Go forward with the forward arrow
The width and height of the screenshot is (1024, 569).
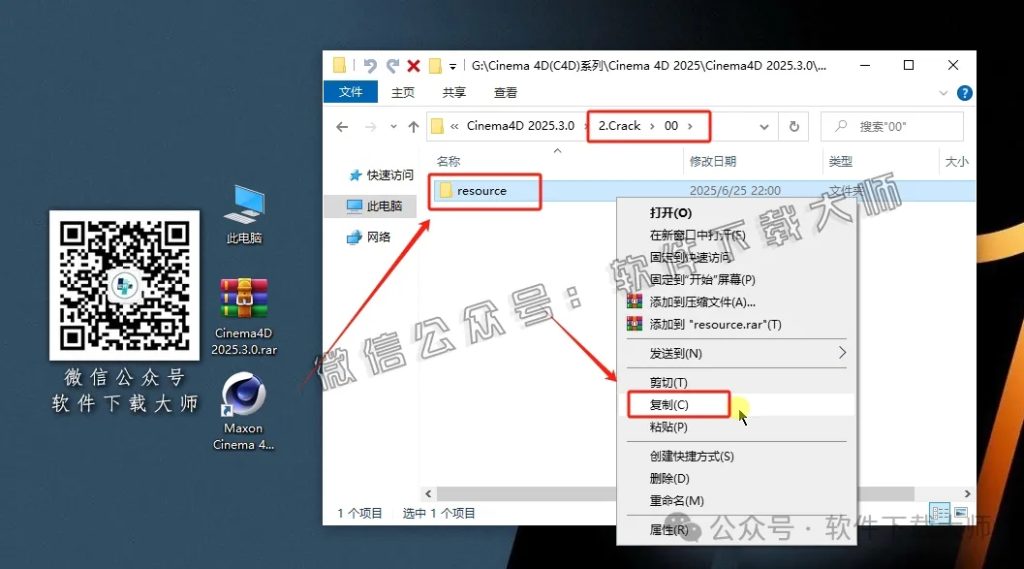click(x=370, y=127)
